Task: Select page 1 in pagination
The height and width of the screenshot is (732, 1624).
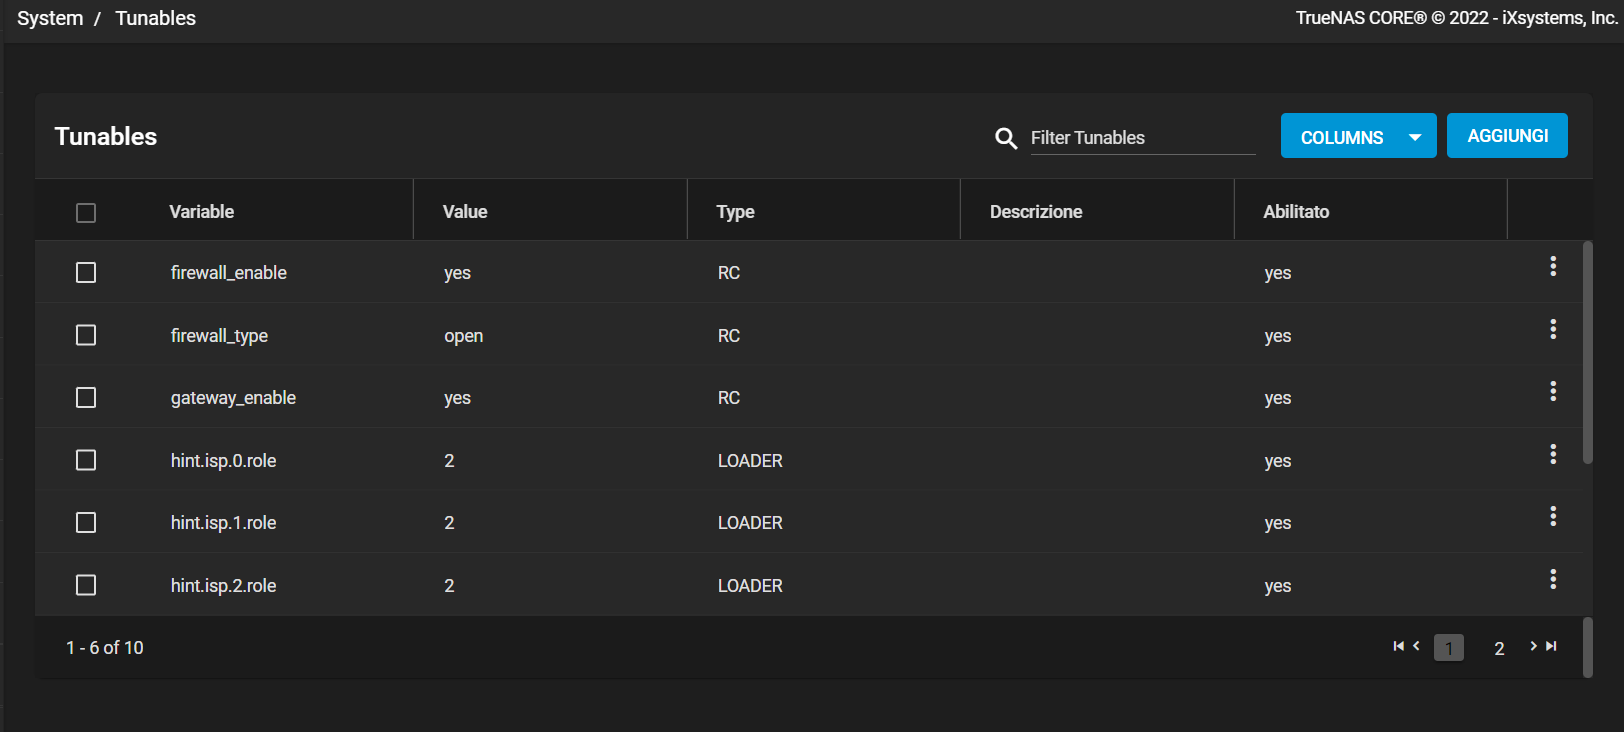Action: click(1449, 648)
